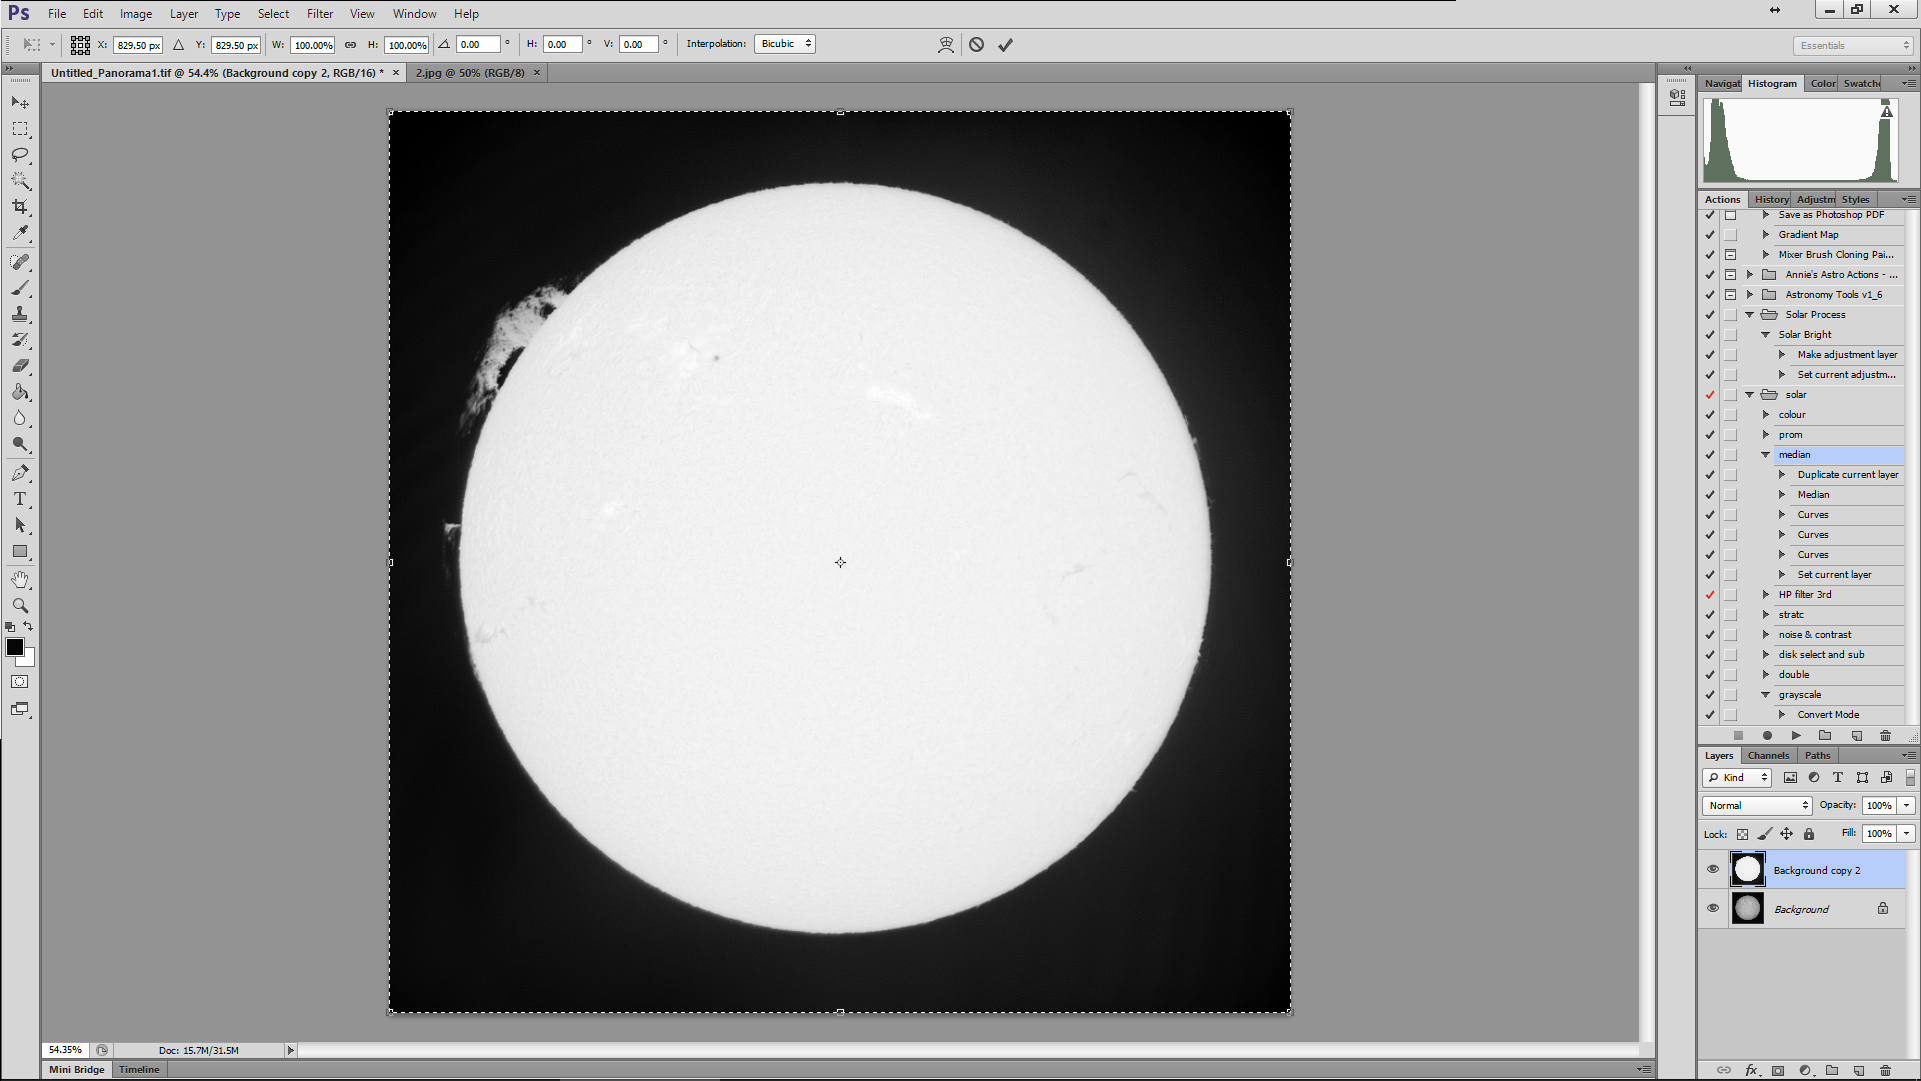Toggle lock transparent pixels in Layers panel
This screenshot has width=1921, height=1081.
tap(1742, 834)
